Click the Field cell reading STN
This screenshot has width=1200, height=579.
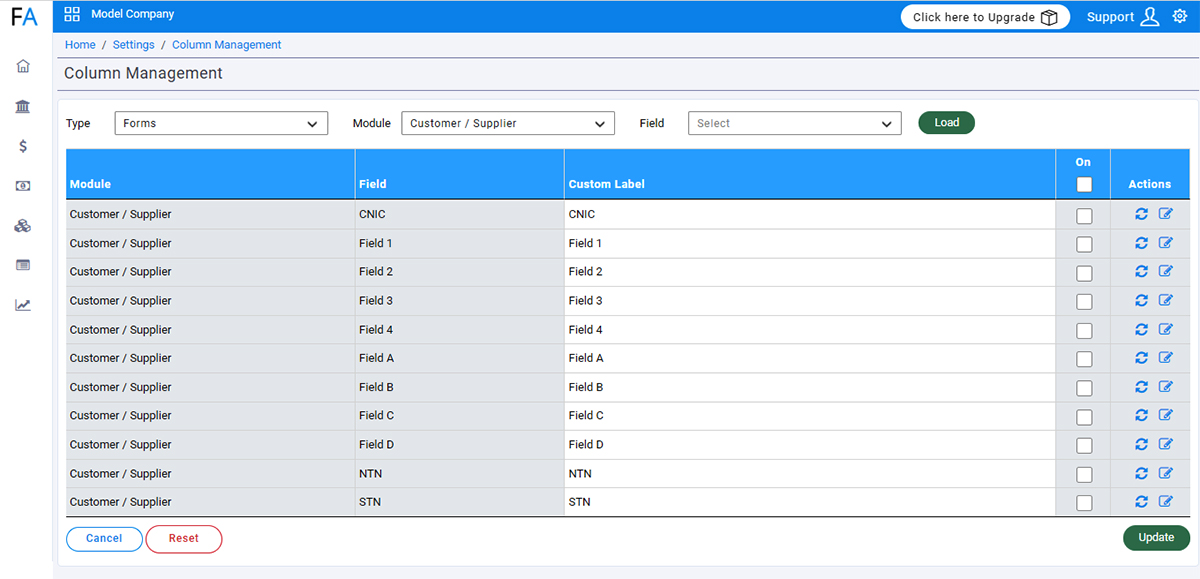tap(459, 502)
